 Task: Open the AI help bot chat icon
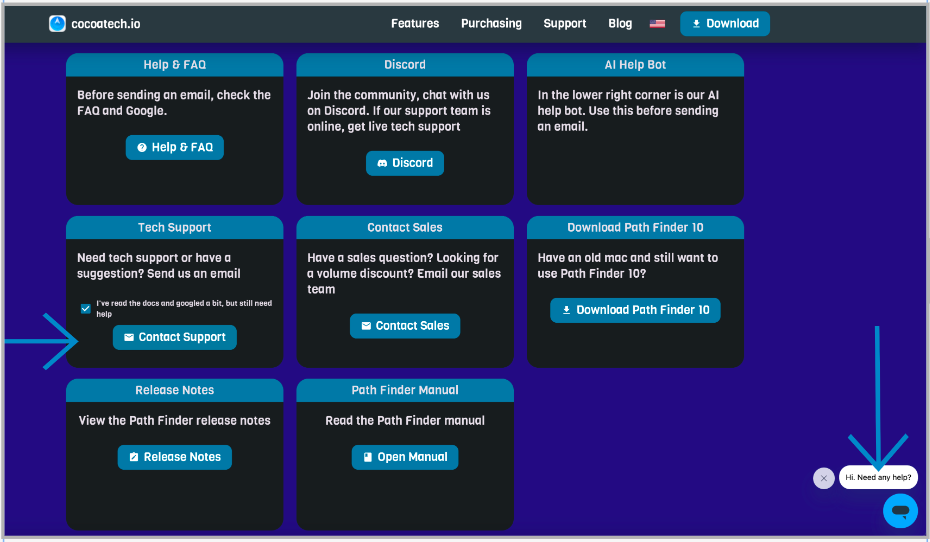pyautogui.click(x=900, y=511)
